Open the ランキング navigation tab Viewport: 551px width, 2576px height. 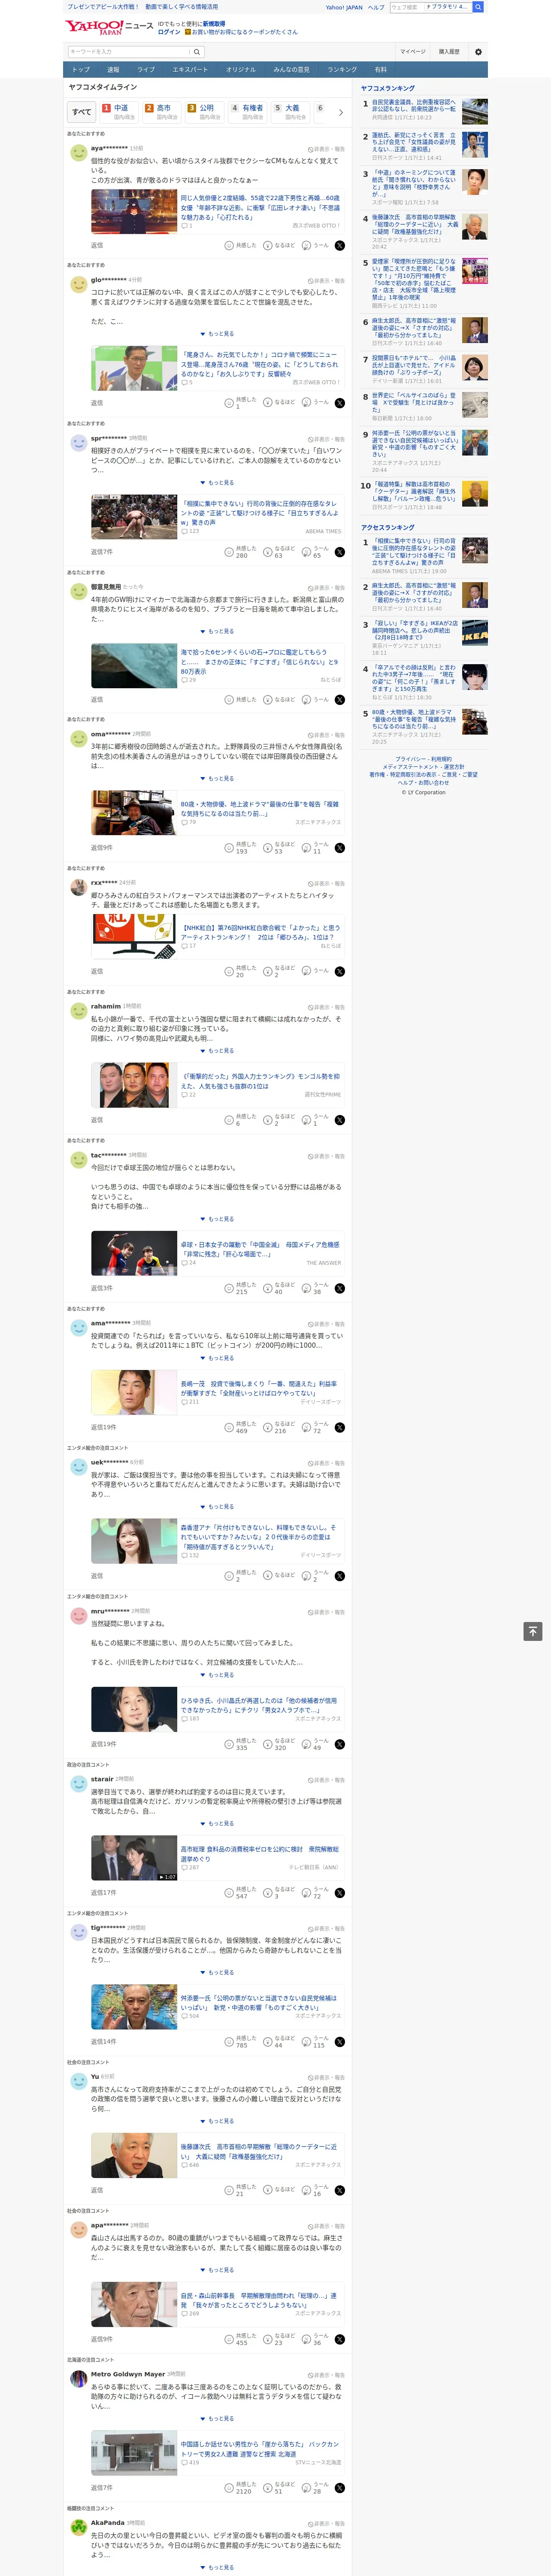tap(342, 70)
